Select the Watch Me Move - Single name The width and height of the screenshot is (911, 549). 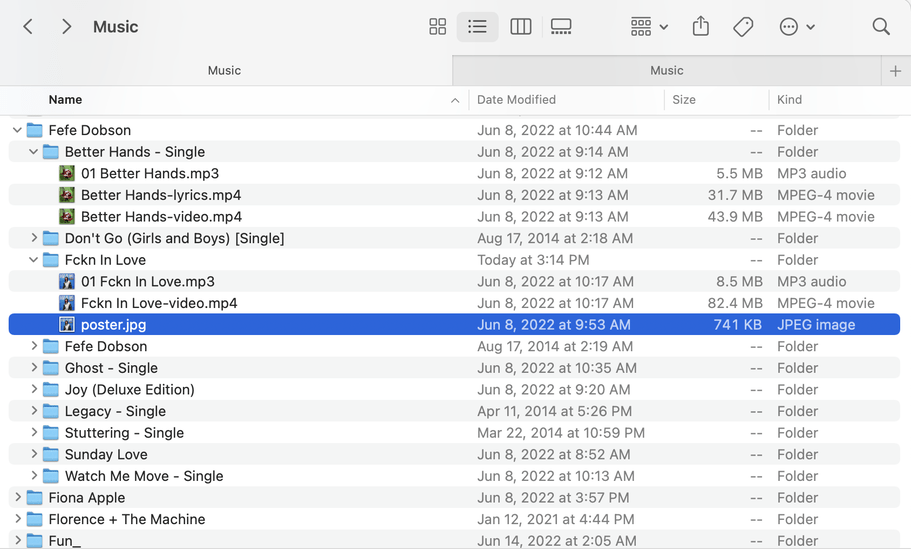(x=144, y=476)
